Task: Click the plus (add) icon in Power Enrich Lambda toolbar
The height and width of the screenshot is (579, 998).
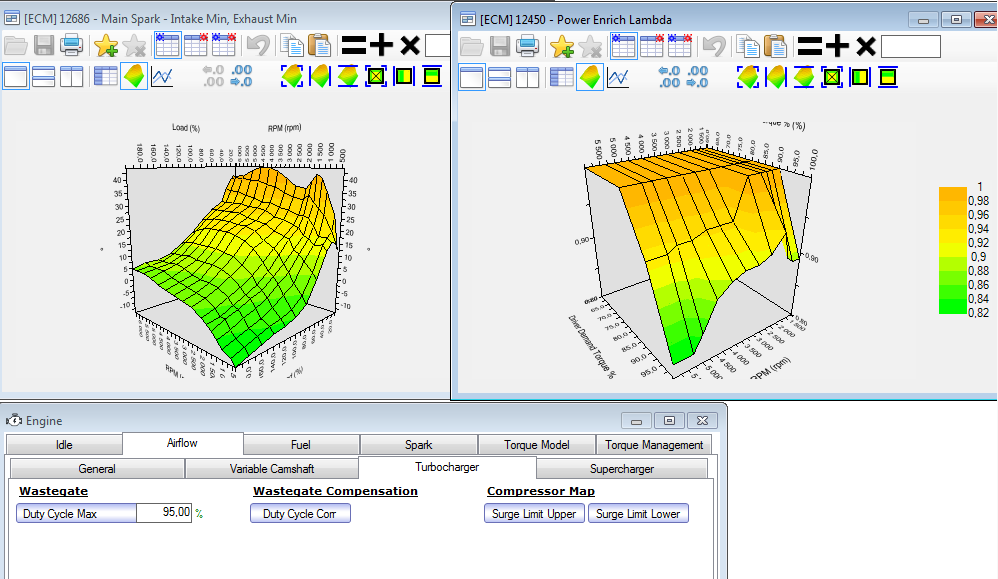Action: pos(837,46)
